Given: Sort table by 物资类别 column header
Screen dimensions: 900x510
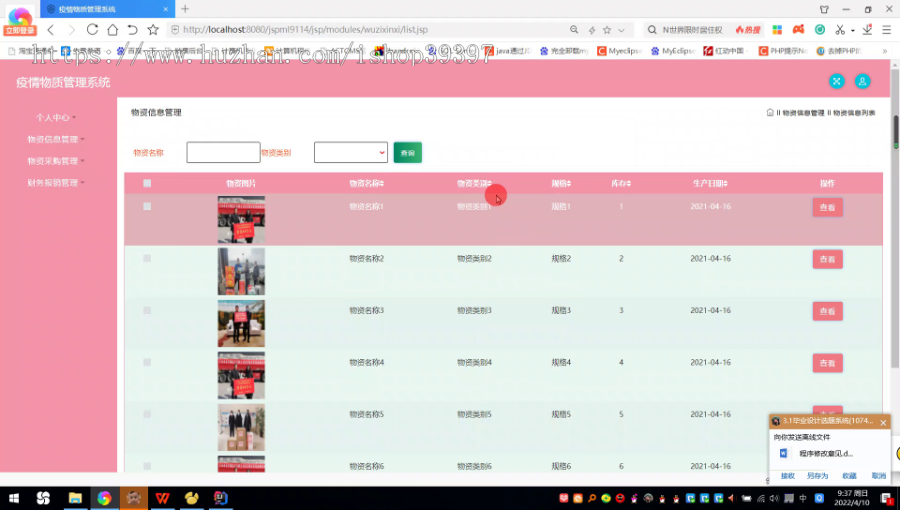Looking at the screenshot, I should (x=474, y=184).
